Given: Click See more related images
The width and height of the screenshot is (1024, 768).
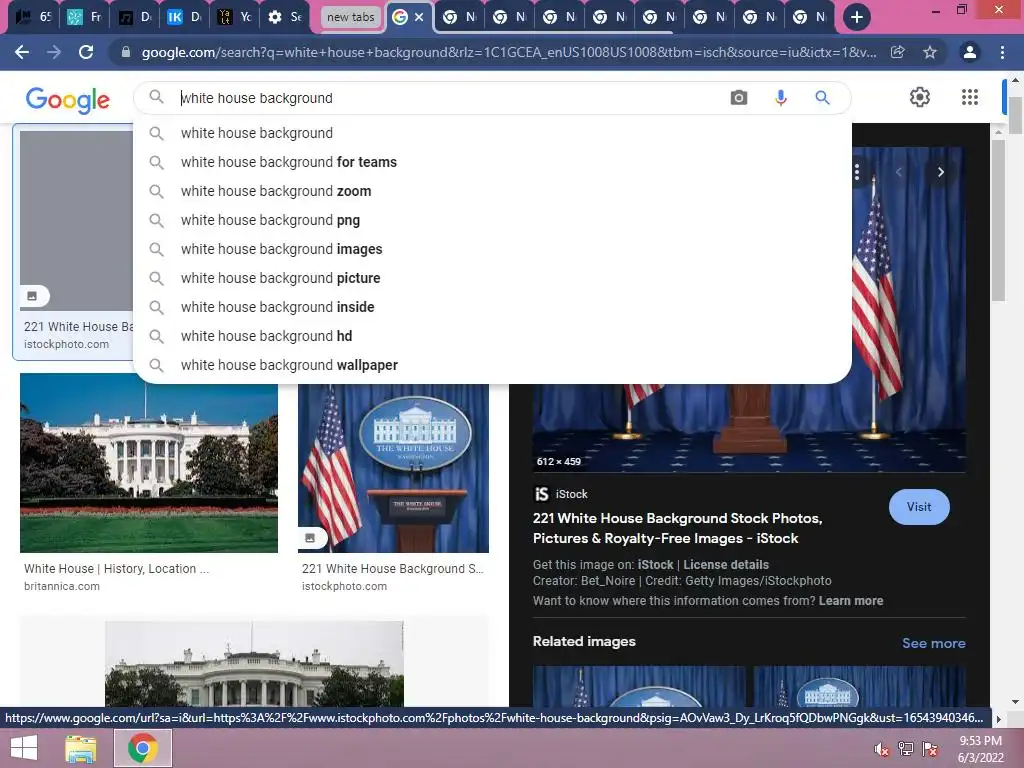Looking at the screenshot, I should point(934,643).
